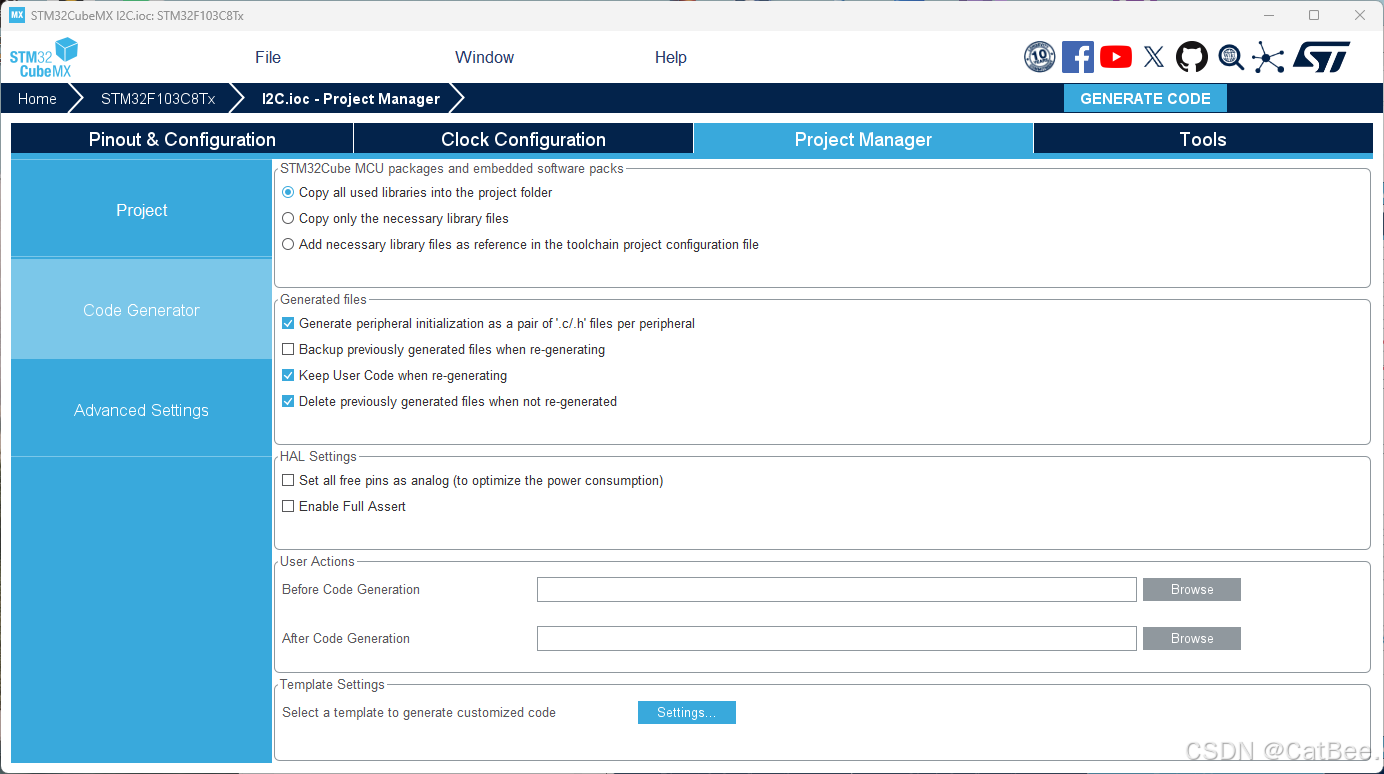The width and height of the screenshot is (1384, 774).
Task: Click the 'Generated files' group label
Action: point(323,299)
